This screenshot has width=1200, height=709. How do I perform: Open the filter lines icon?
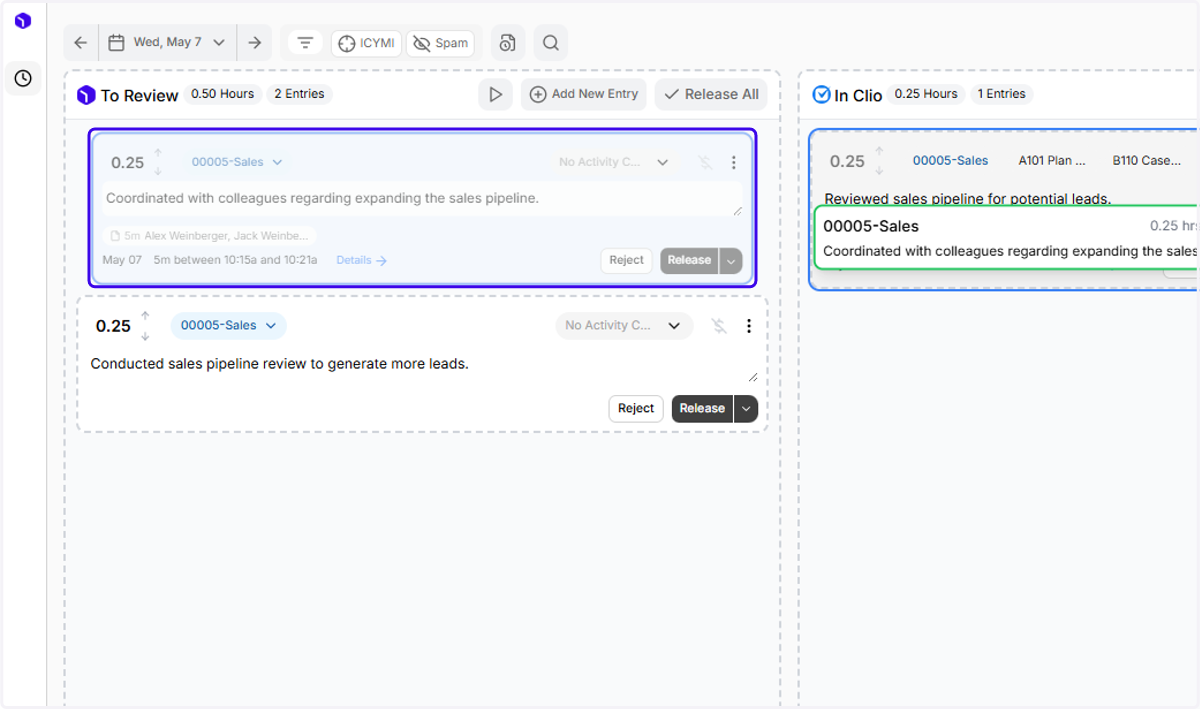(306, 43)
